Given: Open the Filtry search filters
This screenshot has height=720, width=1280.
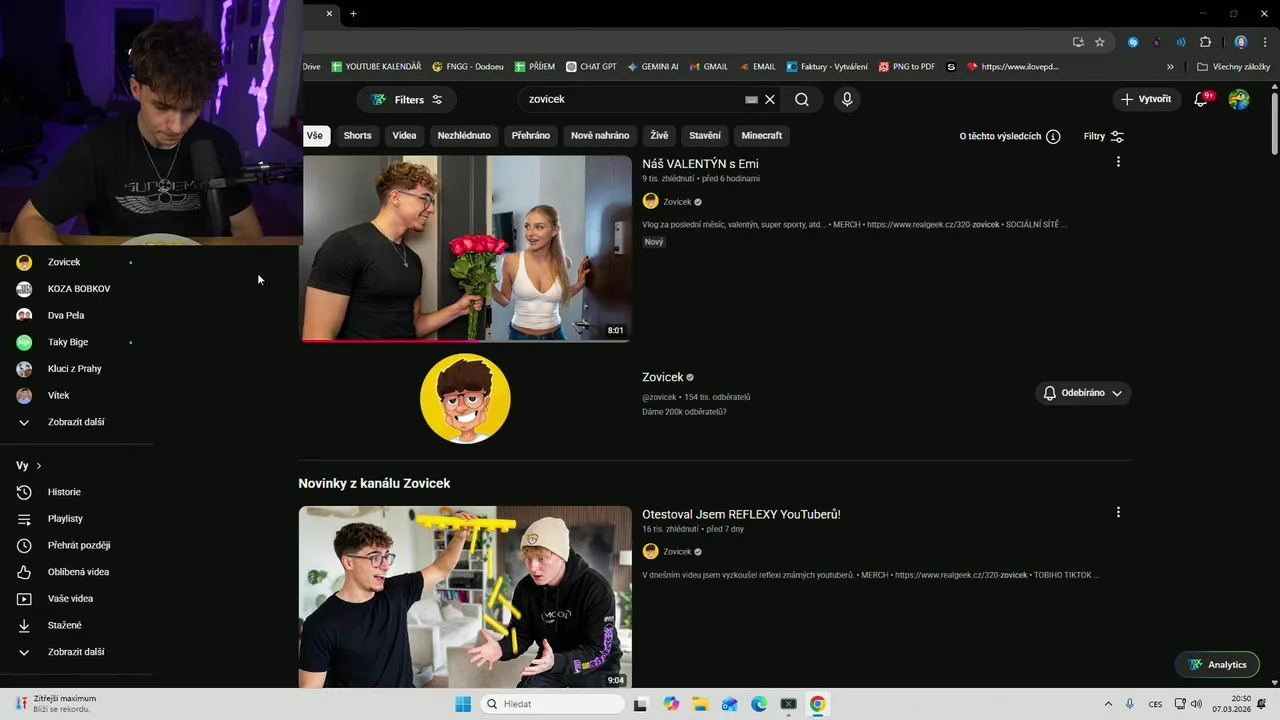Looking at the screenshot, I should [1104, 137].
